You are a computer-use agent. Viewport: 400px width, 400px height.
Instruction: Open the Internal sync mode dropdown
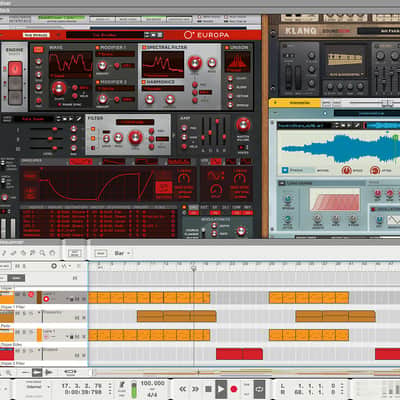coord(37,387)
